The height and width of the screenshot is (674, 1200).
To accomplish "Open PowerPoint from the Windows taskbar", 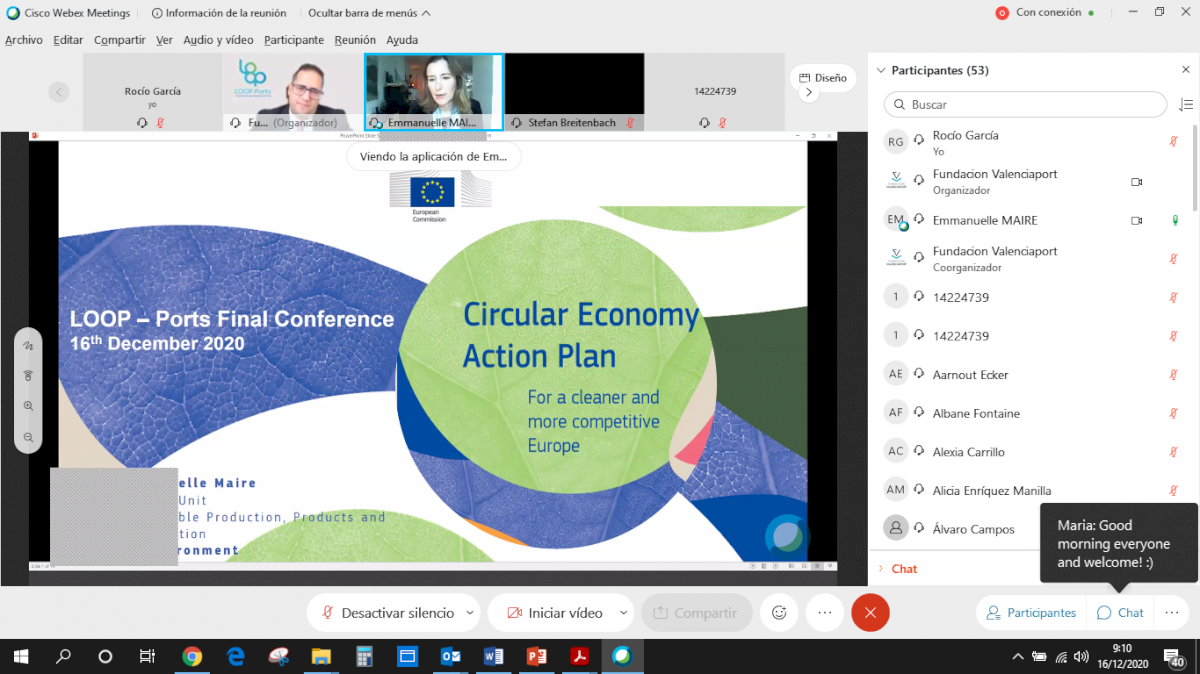I will [536, 657].
